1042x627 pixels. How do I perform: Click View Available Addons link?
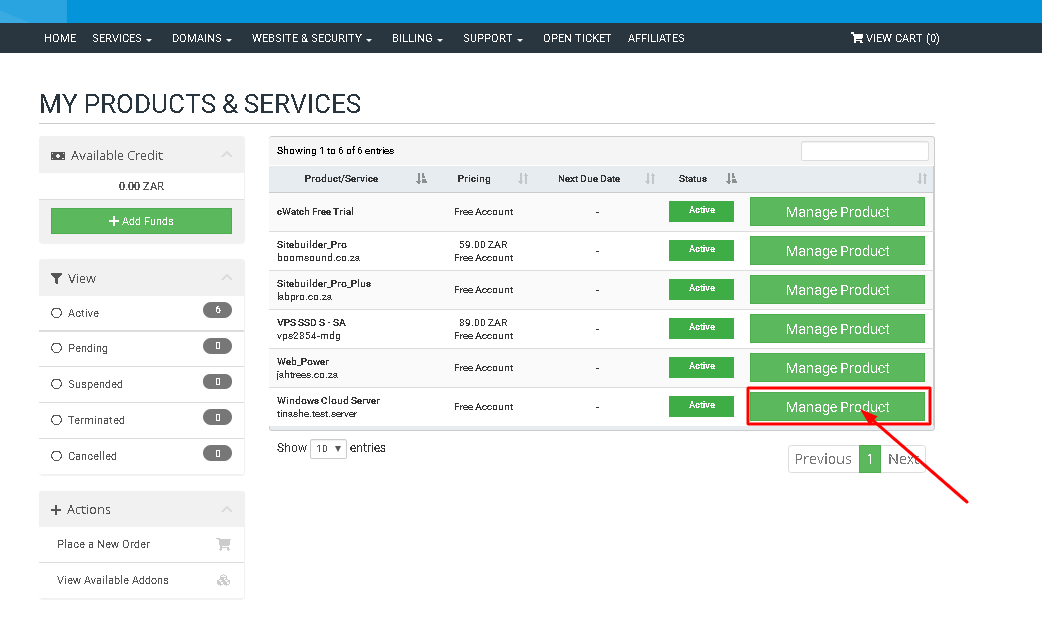point(113,580)
